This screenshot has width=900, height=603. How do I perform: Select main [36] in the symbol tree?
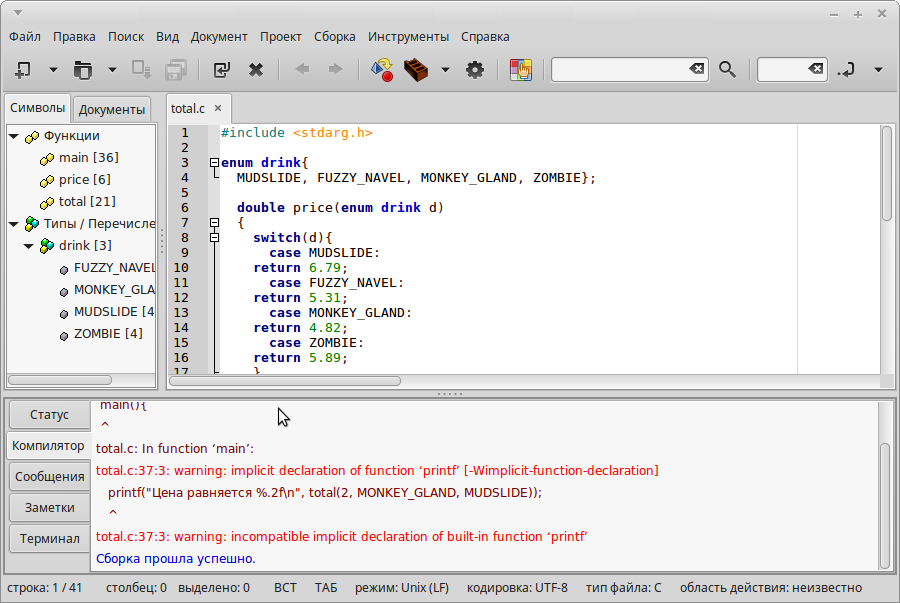(x=88, y=158)
